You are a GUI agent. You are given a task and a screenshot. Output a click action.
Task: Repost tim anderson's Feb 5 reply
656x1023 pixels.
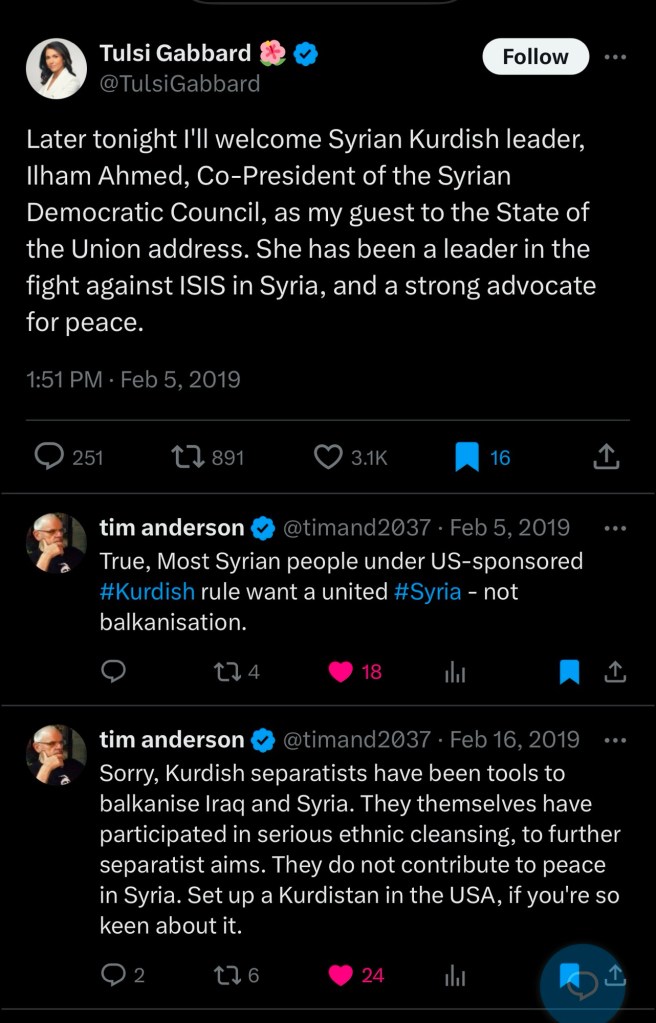tap(227, 672)
